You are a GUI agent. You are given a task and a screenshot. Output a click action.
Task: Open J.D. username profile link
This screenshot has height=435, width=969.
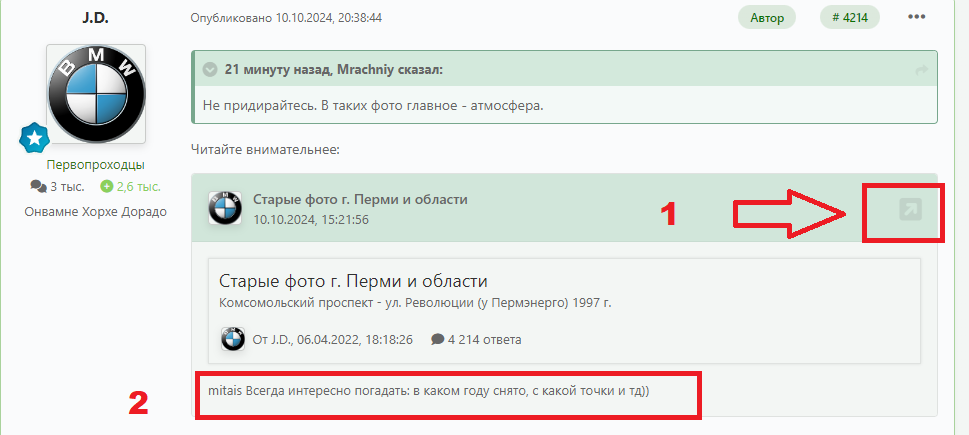tap(95, 17)
